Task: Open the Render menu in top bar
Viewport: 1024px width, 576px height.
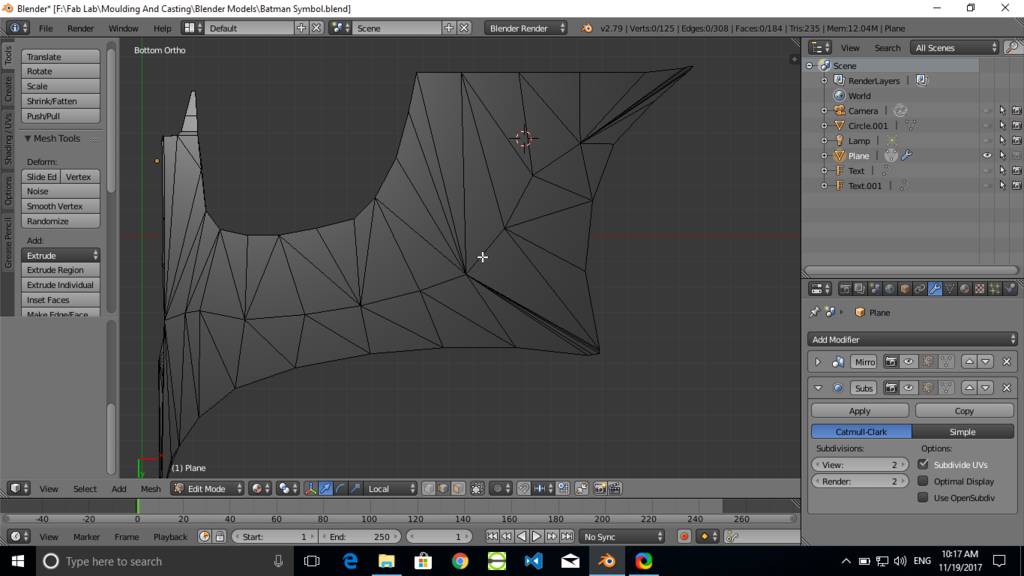Action: tap(80, 28)
